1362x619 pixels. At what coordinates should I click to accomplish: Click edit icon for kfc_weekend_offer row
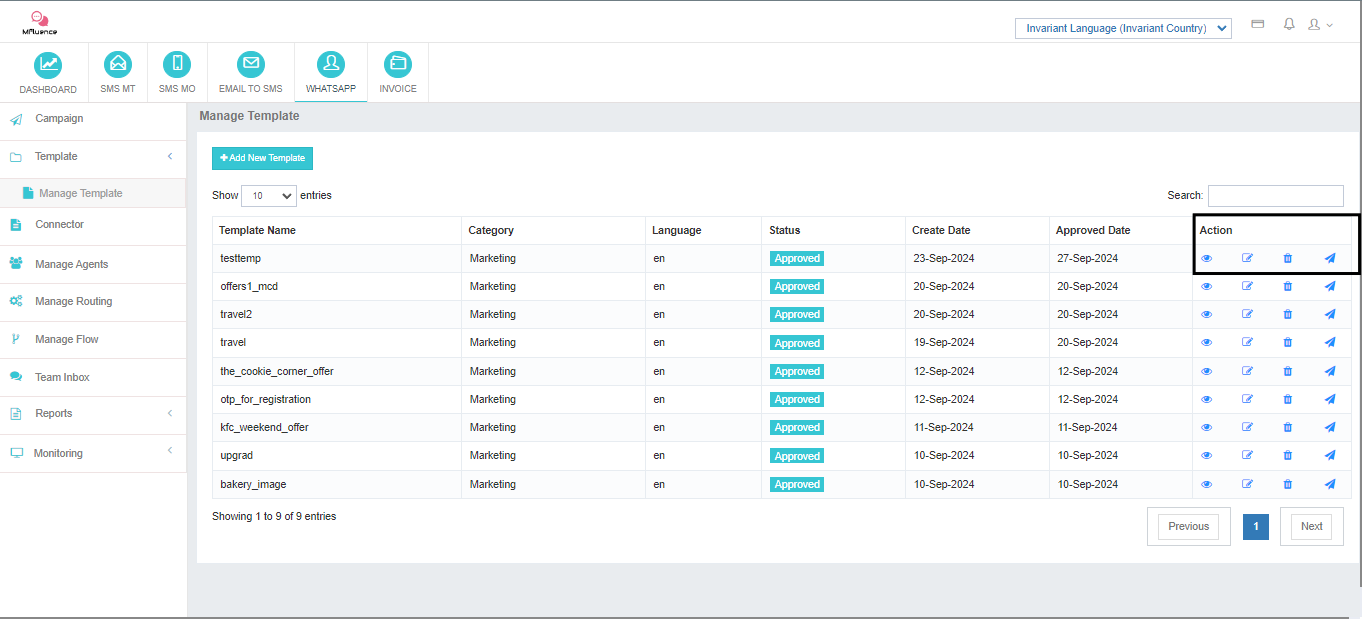1247,427
